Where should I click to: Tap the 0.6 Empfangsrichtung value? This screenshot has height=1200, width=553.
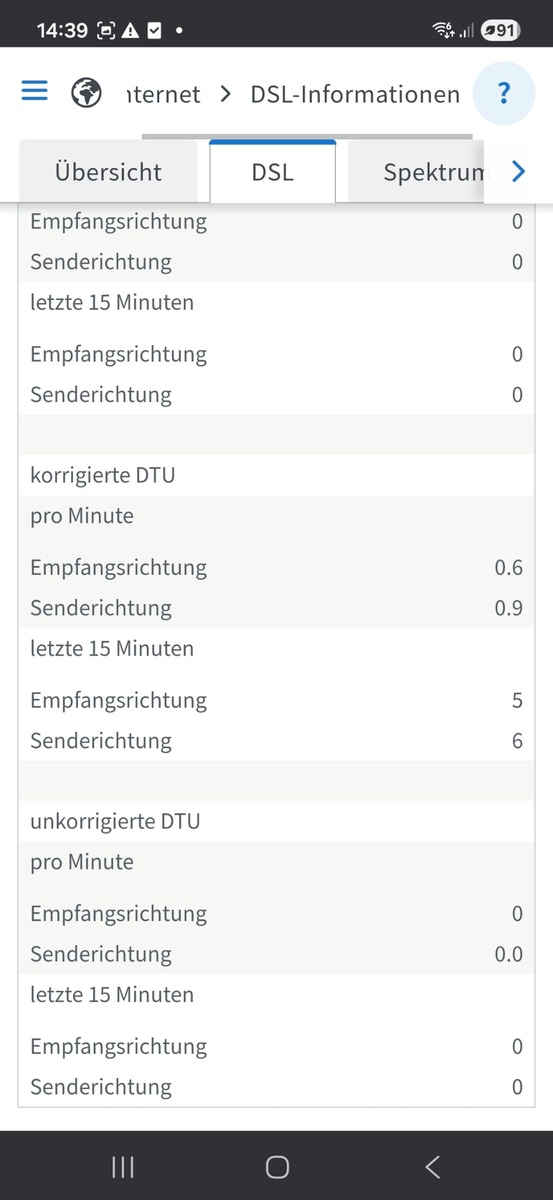click(x=508, y=567)
